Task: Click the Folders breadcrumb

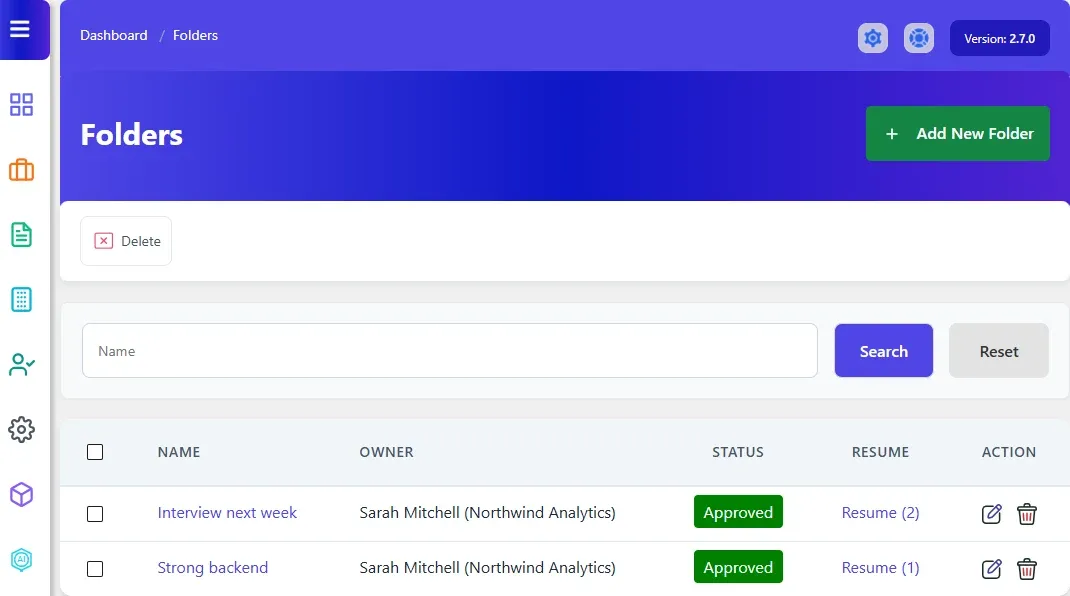Action: coord(195,36)
